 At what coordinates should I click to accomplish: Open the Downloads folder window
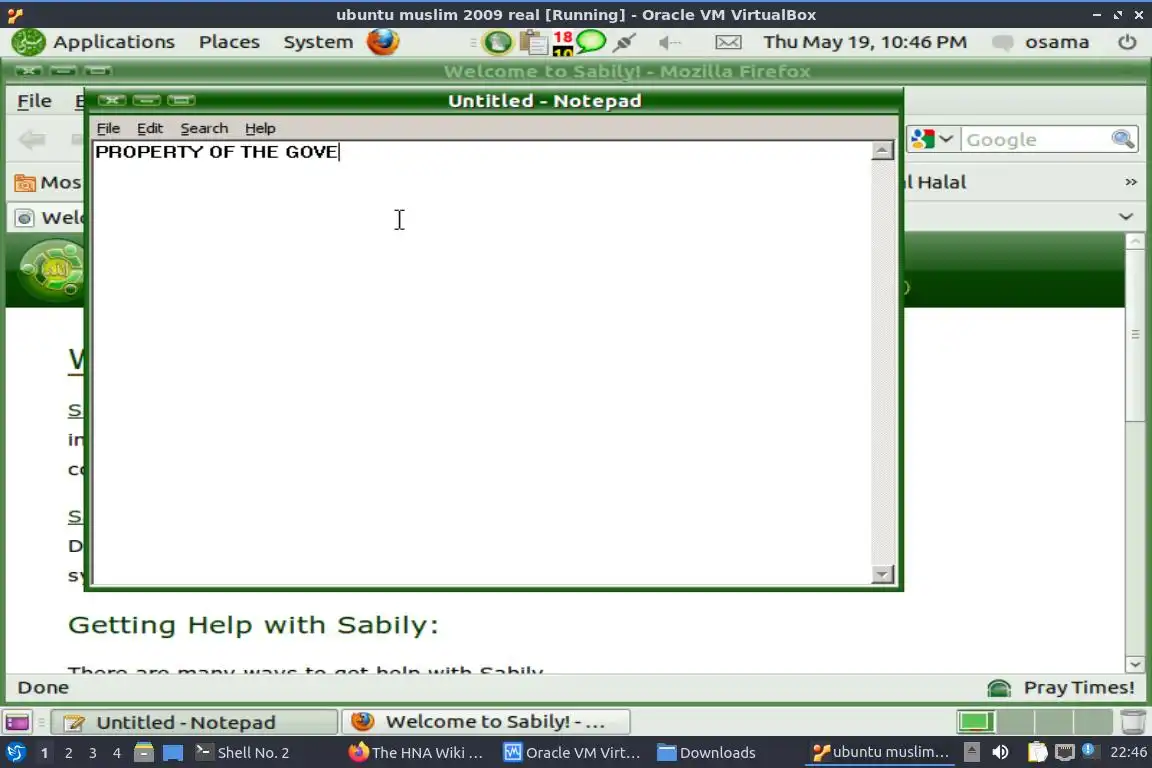[706, 753]
